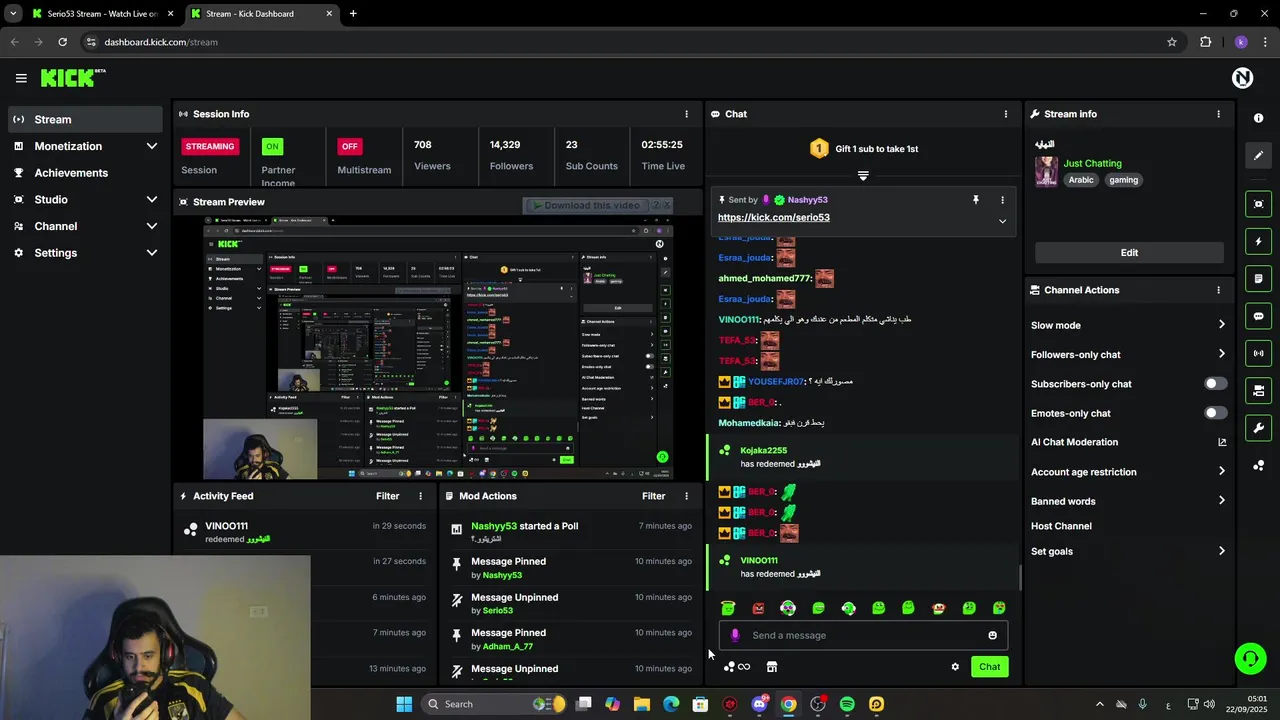
Task: Open the shop icon below message box
Action: [771, 667]
